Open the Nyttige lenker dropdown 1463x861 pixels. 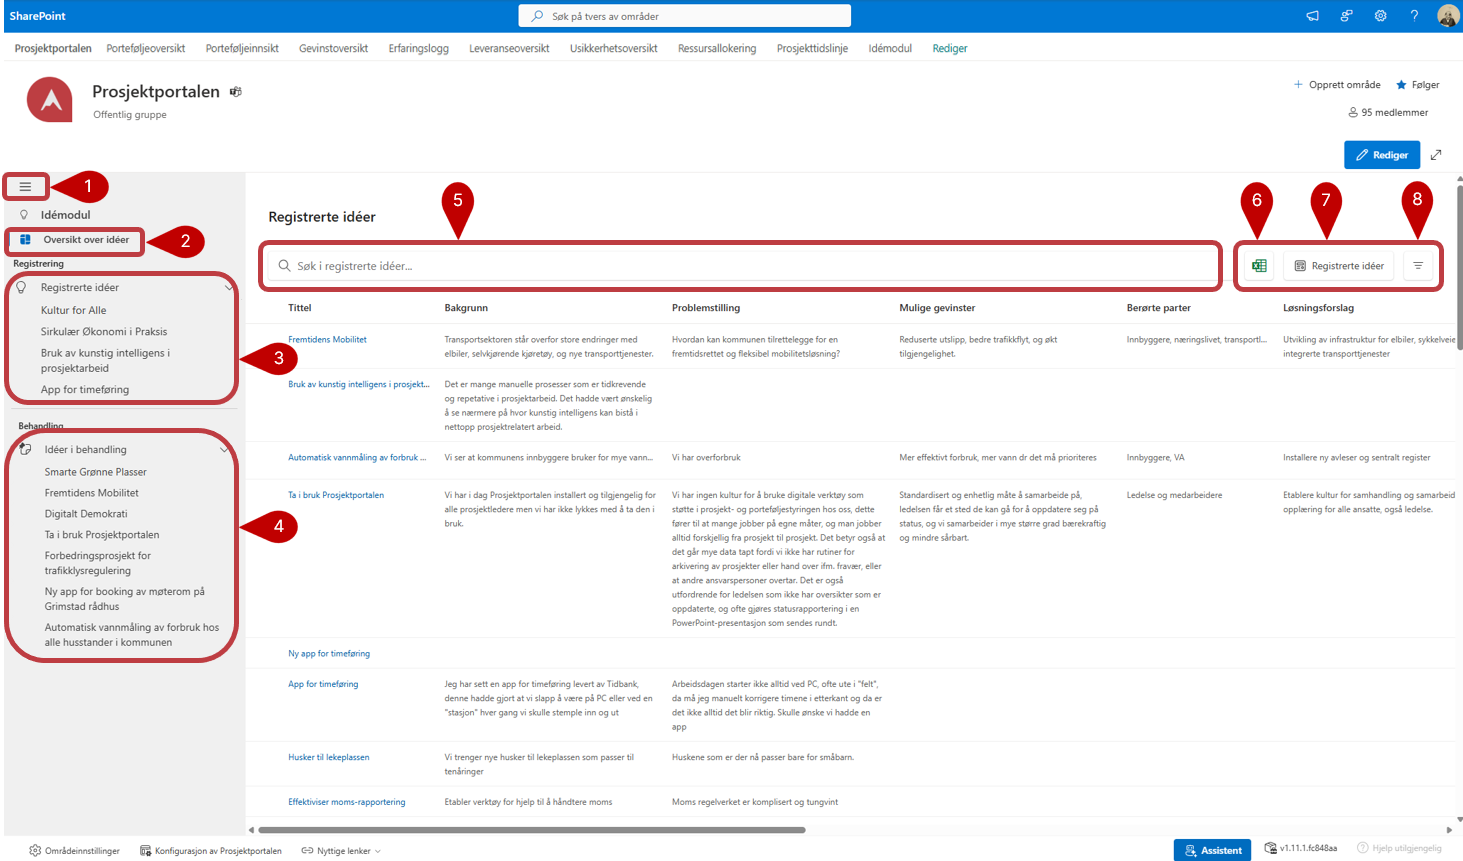coord(342,851)
